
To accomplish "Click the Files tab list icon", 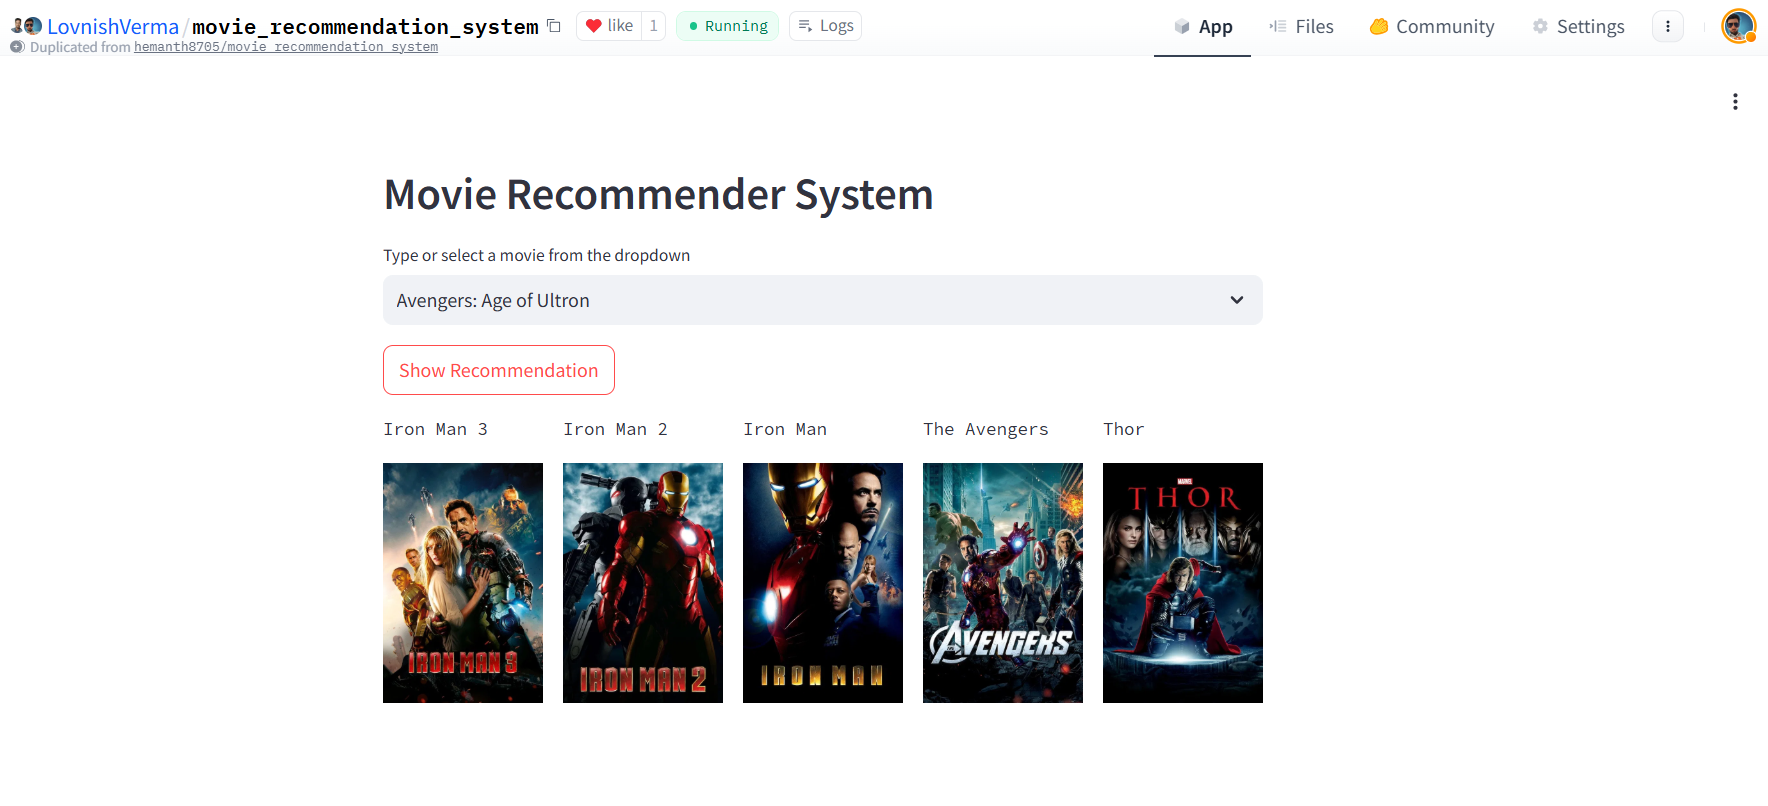I will (1278, 26).
